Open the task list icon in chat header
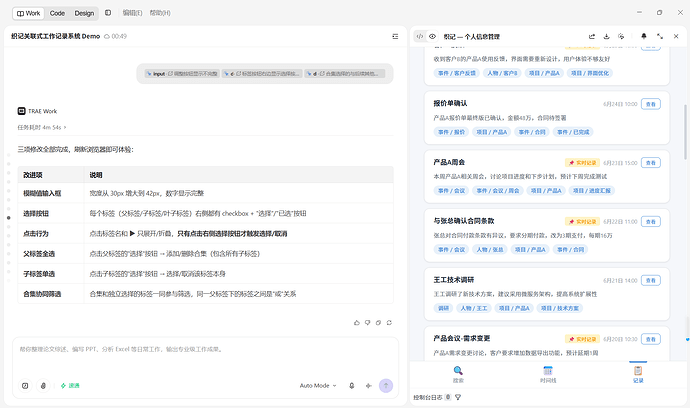The width and height of the screenshot is (690, 408). (395, 37)
